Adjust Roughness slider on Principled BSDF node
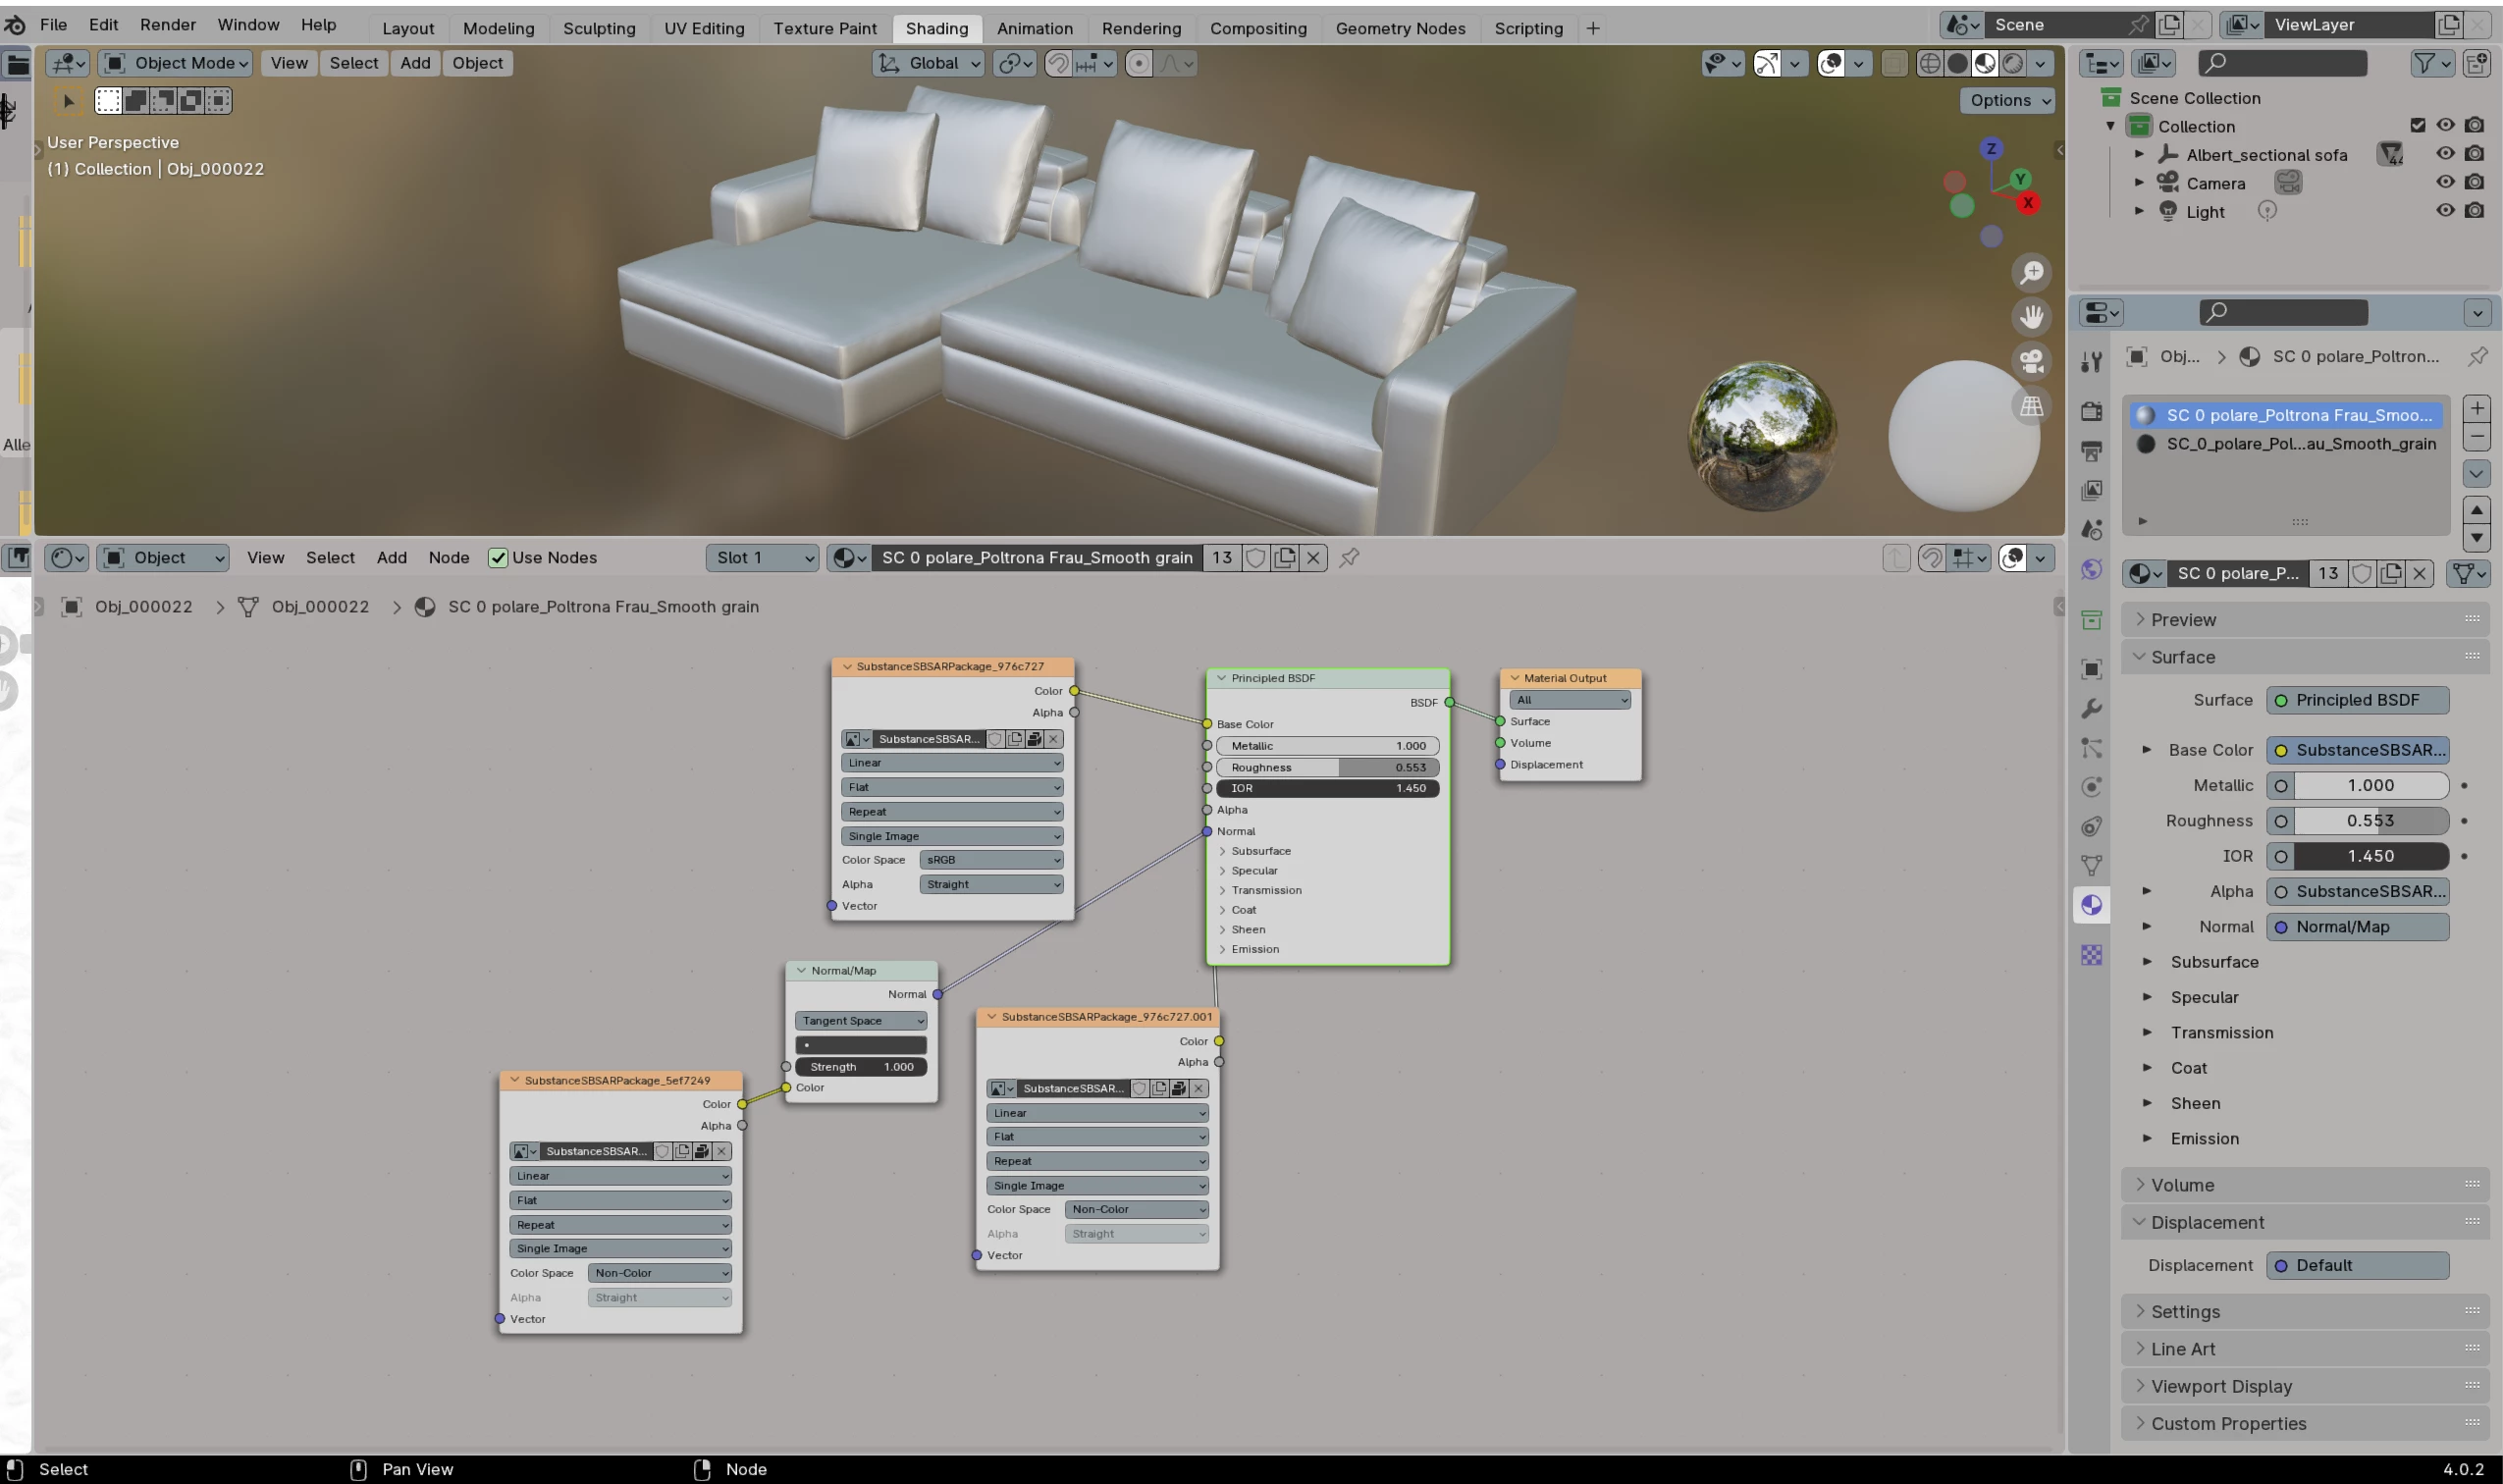This screenshot has width=2503, height=1484. [x=1327, y=768]
